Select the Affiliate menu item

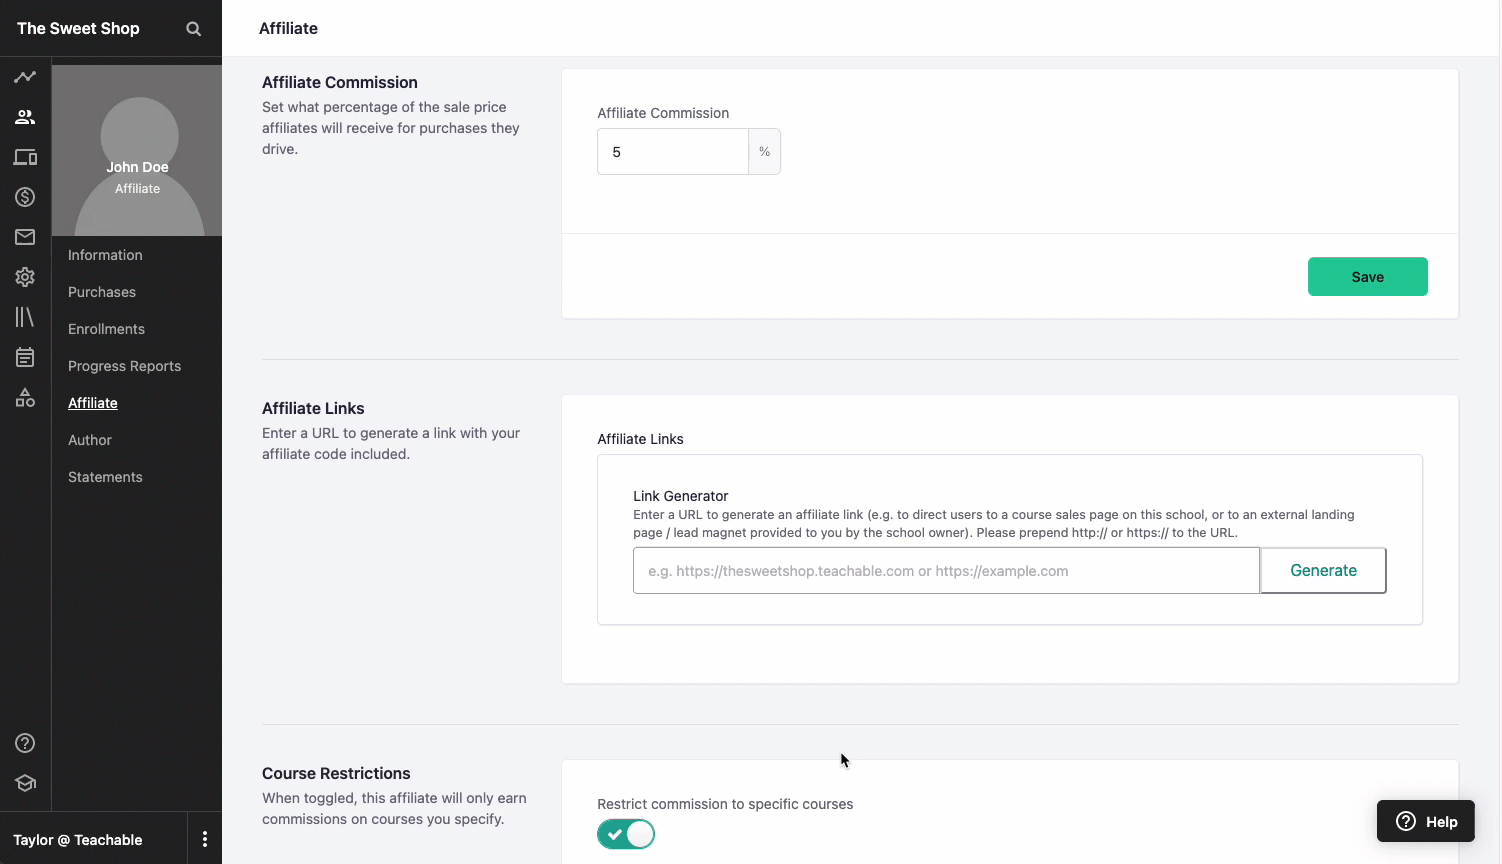point(93,403)
